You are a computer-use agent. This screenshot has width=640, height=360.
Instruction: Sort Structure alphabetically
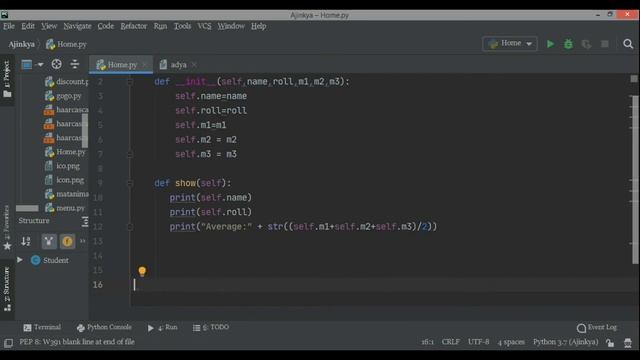26,241
